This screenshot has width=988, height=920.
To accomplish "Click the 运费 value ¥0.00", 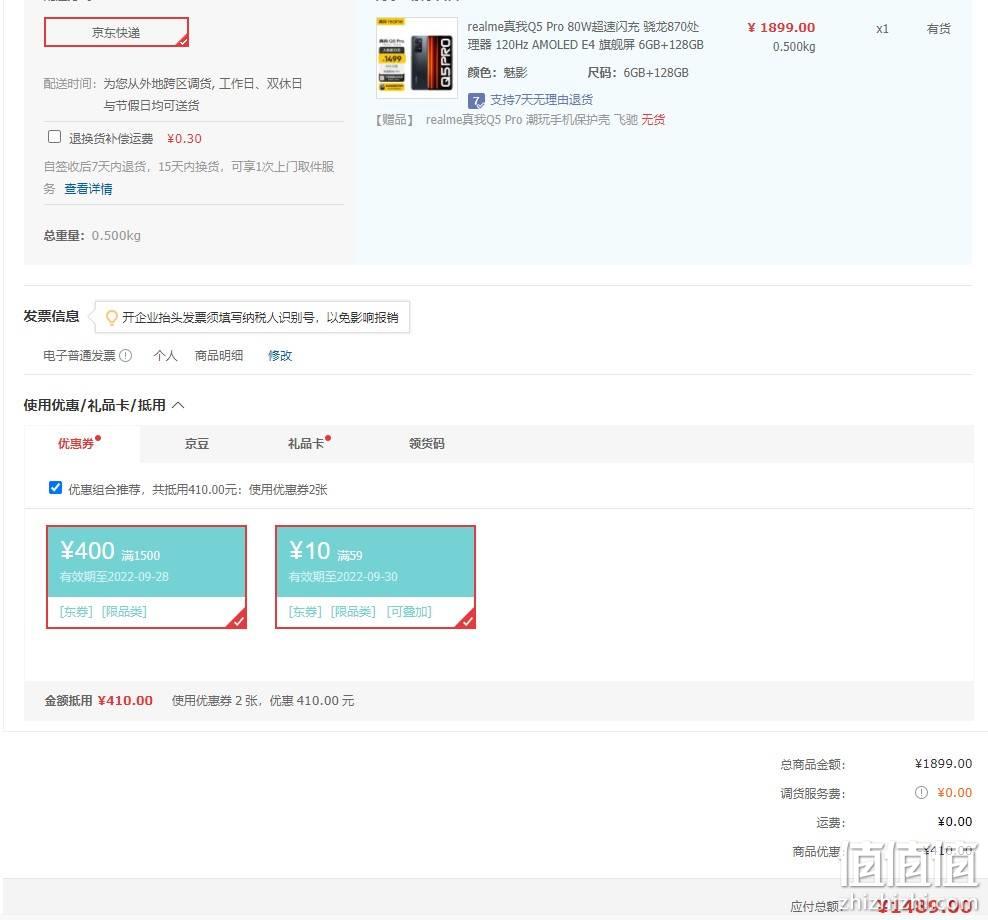I will click(955, 822).
